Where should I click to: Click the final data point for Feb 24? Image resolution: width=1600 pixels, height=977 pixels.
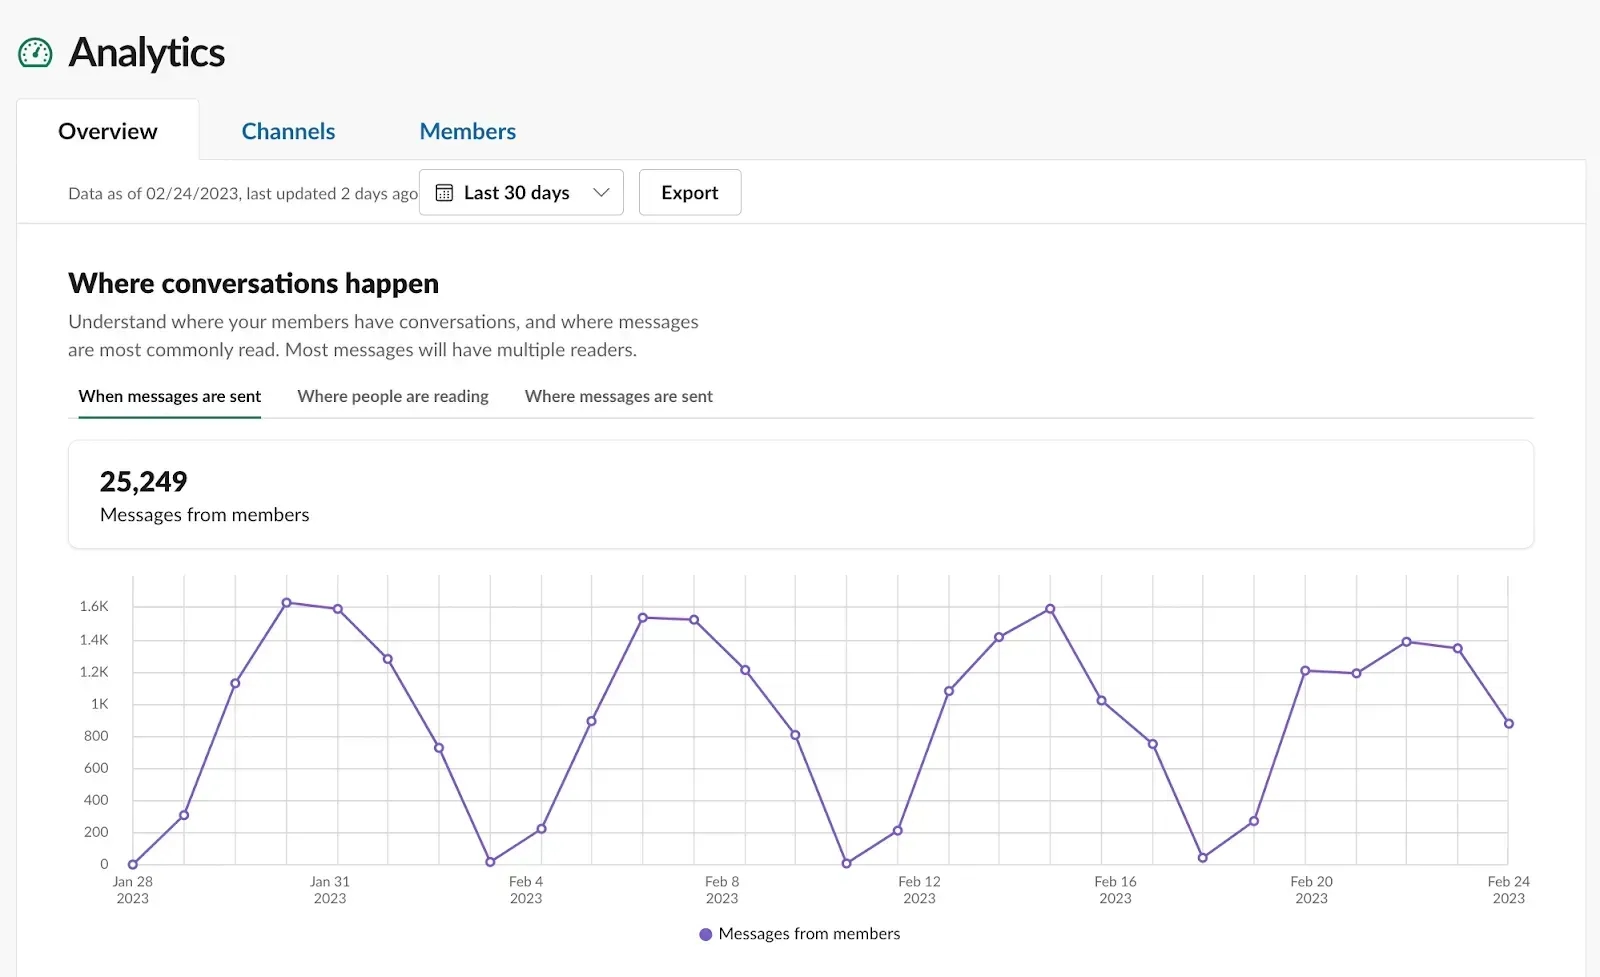pos(1509,724)
